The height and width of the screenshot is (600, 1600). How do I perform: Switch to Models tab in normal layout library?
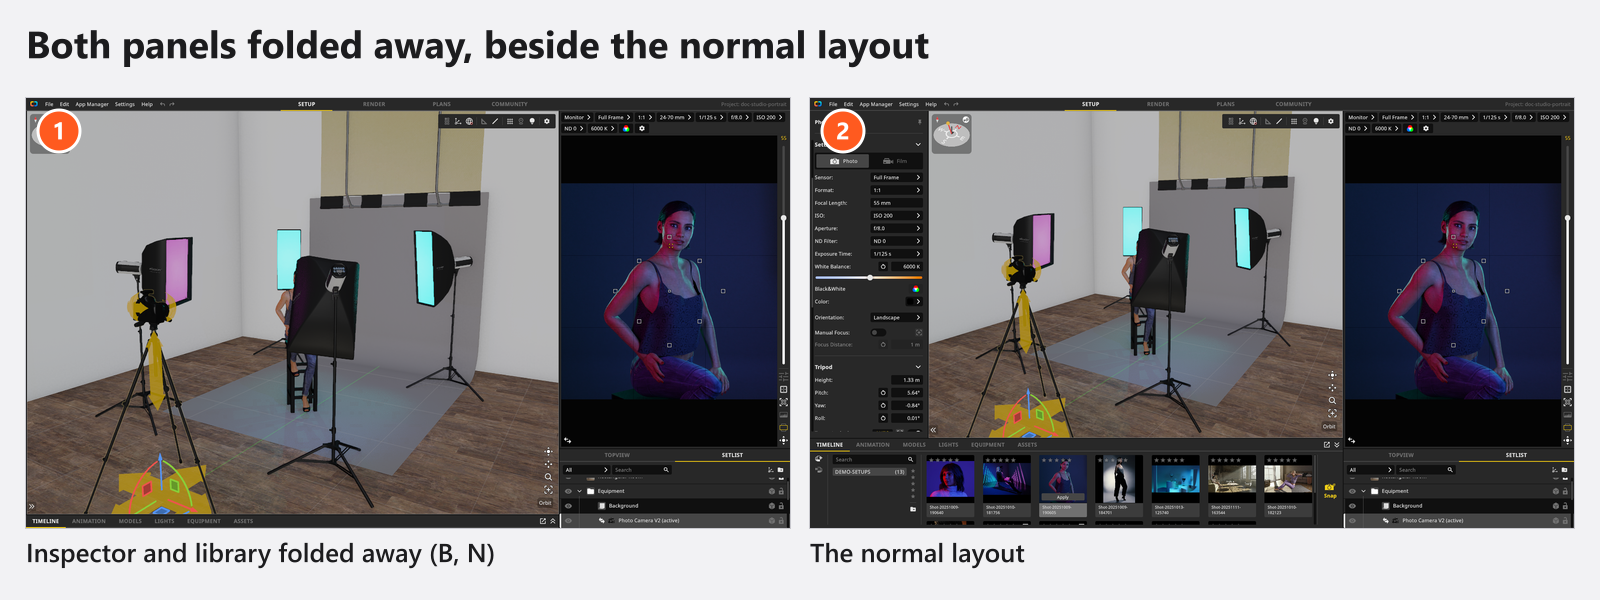click(914, 445)
